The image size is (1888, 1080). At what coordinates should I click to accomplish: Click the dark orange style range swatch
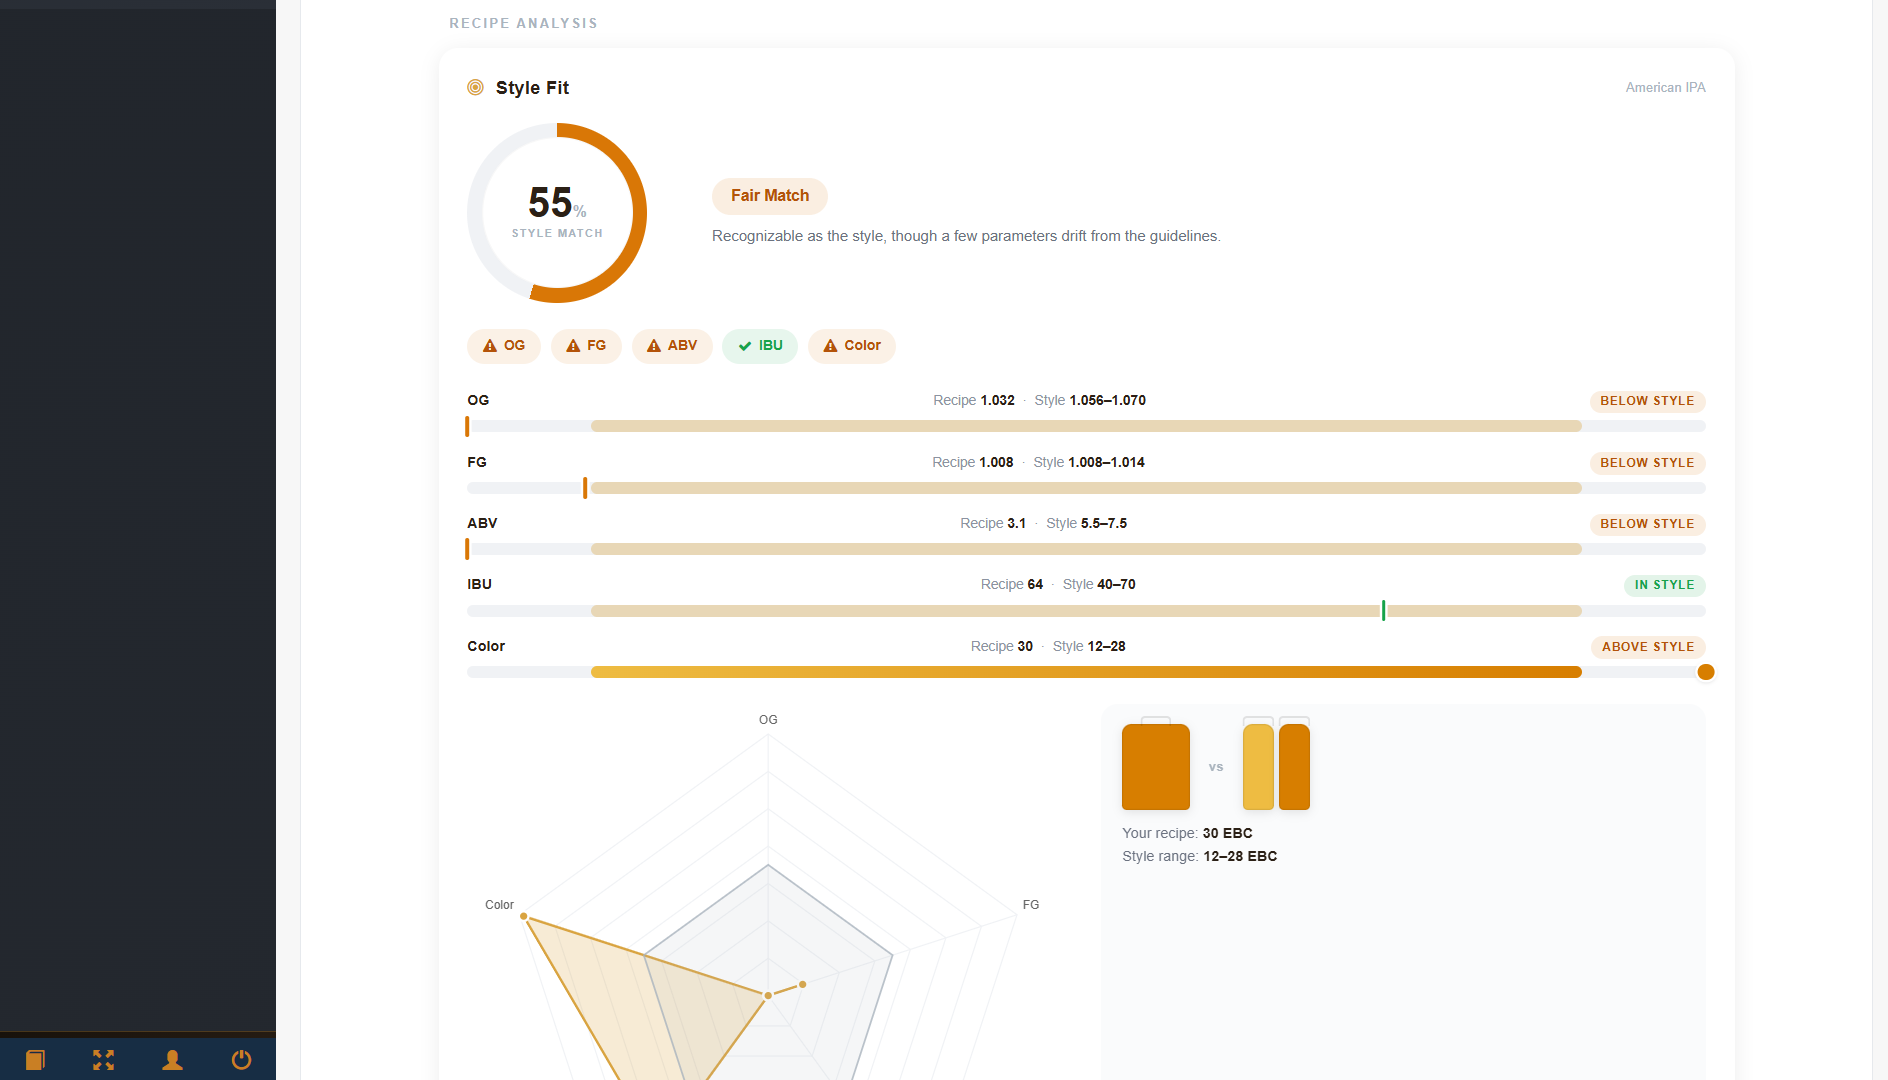coord(1294,765)
